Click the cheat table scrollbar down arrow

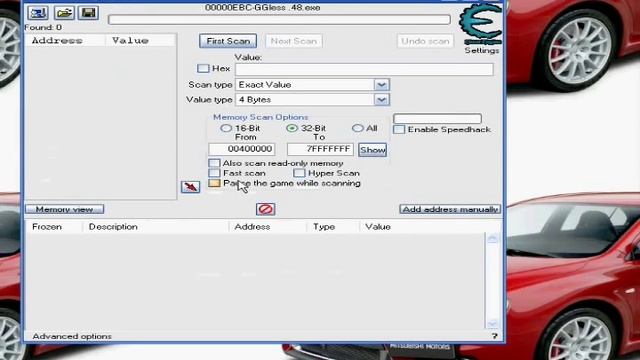[x=493, y=324]
